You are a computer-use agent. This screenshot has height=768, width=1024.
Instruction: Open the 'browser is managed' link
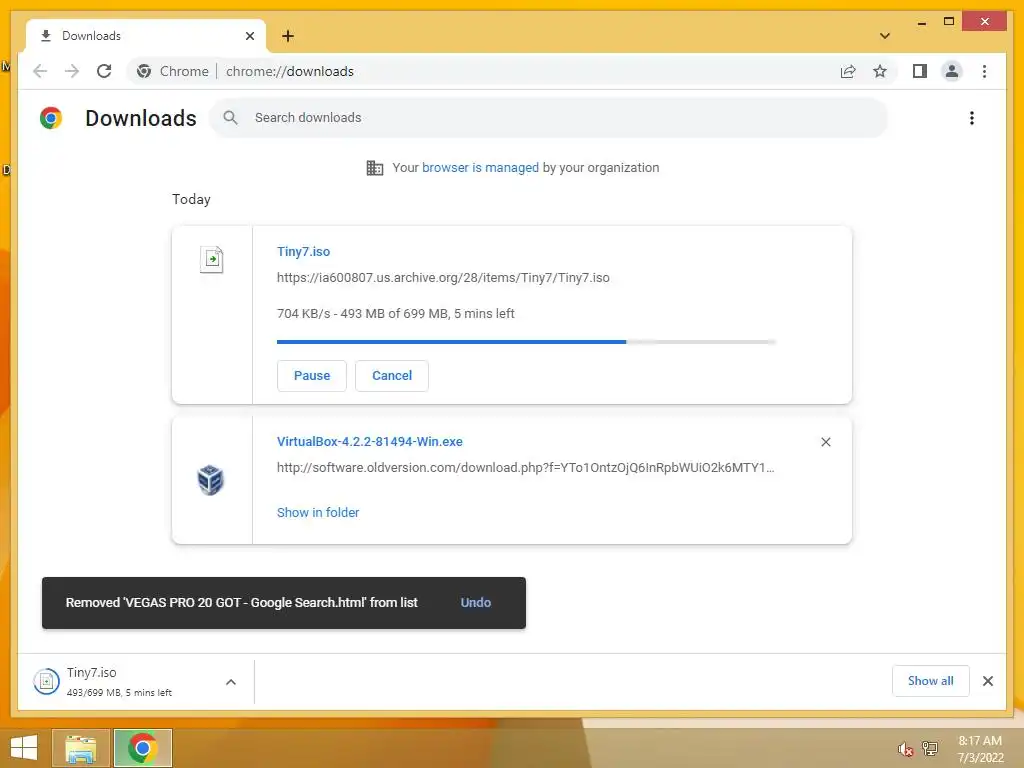click(x=480, y=168)
